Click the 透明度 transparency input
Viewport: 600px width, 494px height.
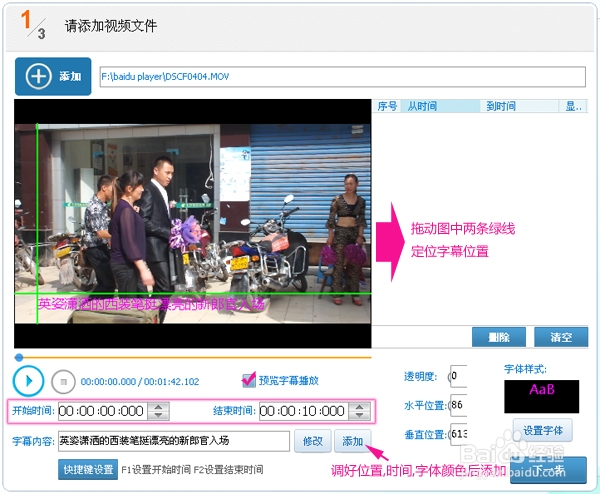(x=458, y=376)
